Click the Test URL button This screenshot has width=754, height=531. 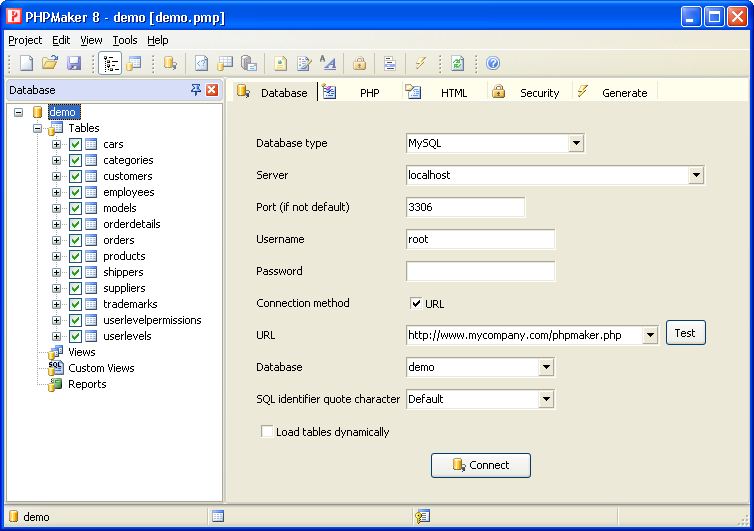click(685, 333)
